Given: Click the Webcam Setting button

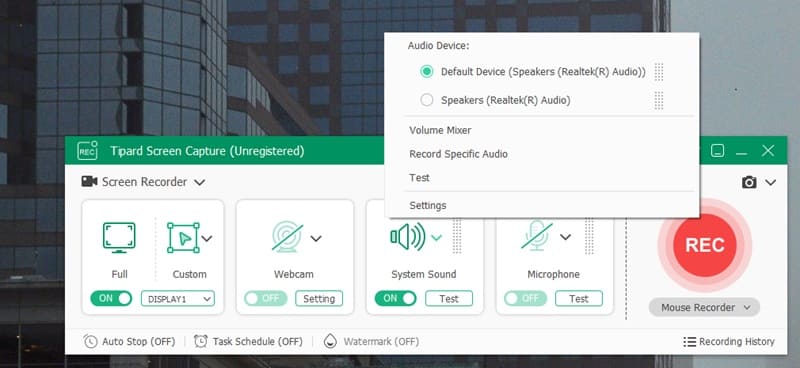Looking at the screenshot, I should coord(319,299).
